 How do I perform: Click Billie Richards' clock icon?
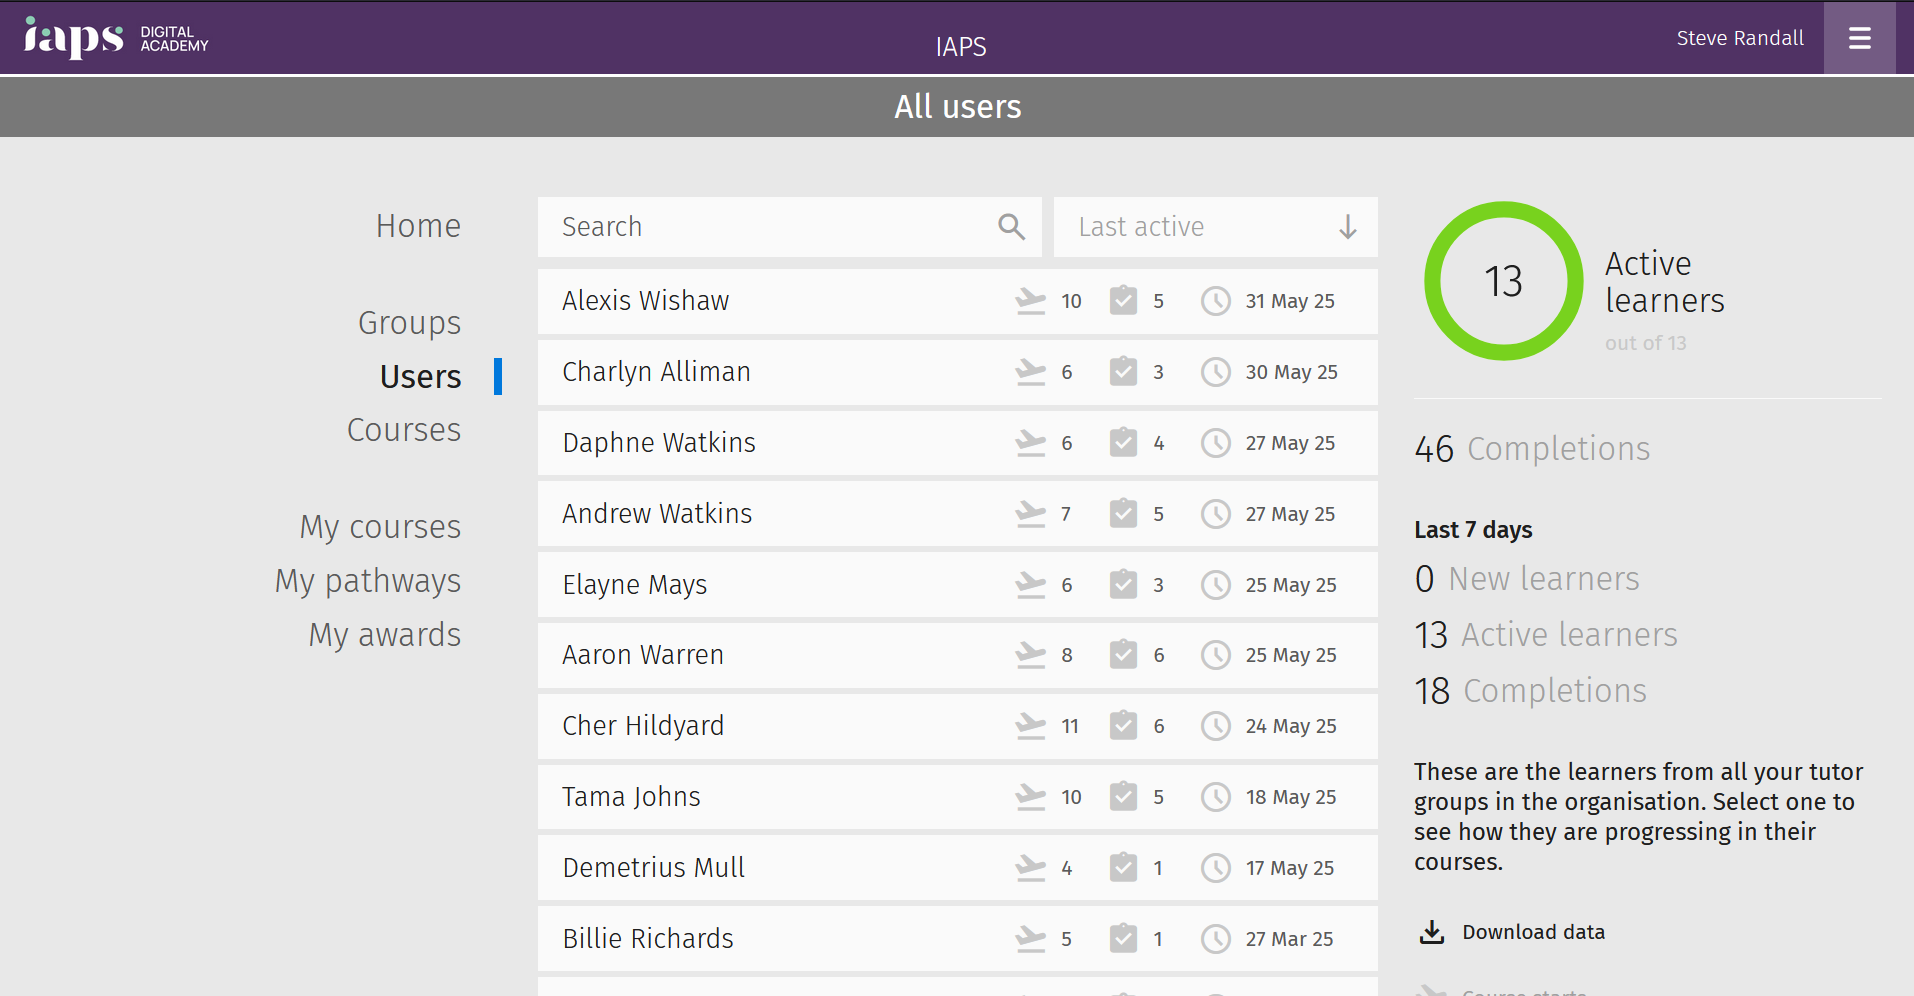click(1215, 939)
